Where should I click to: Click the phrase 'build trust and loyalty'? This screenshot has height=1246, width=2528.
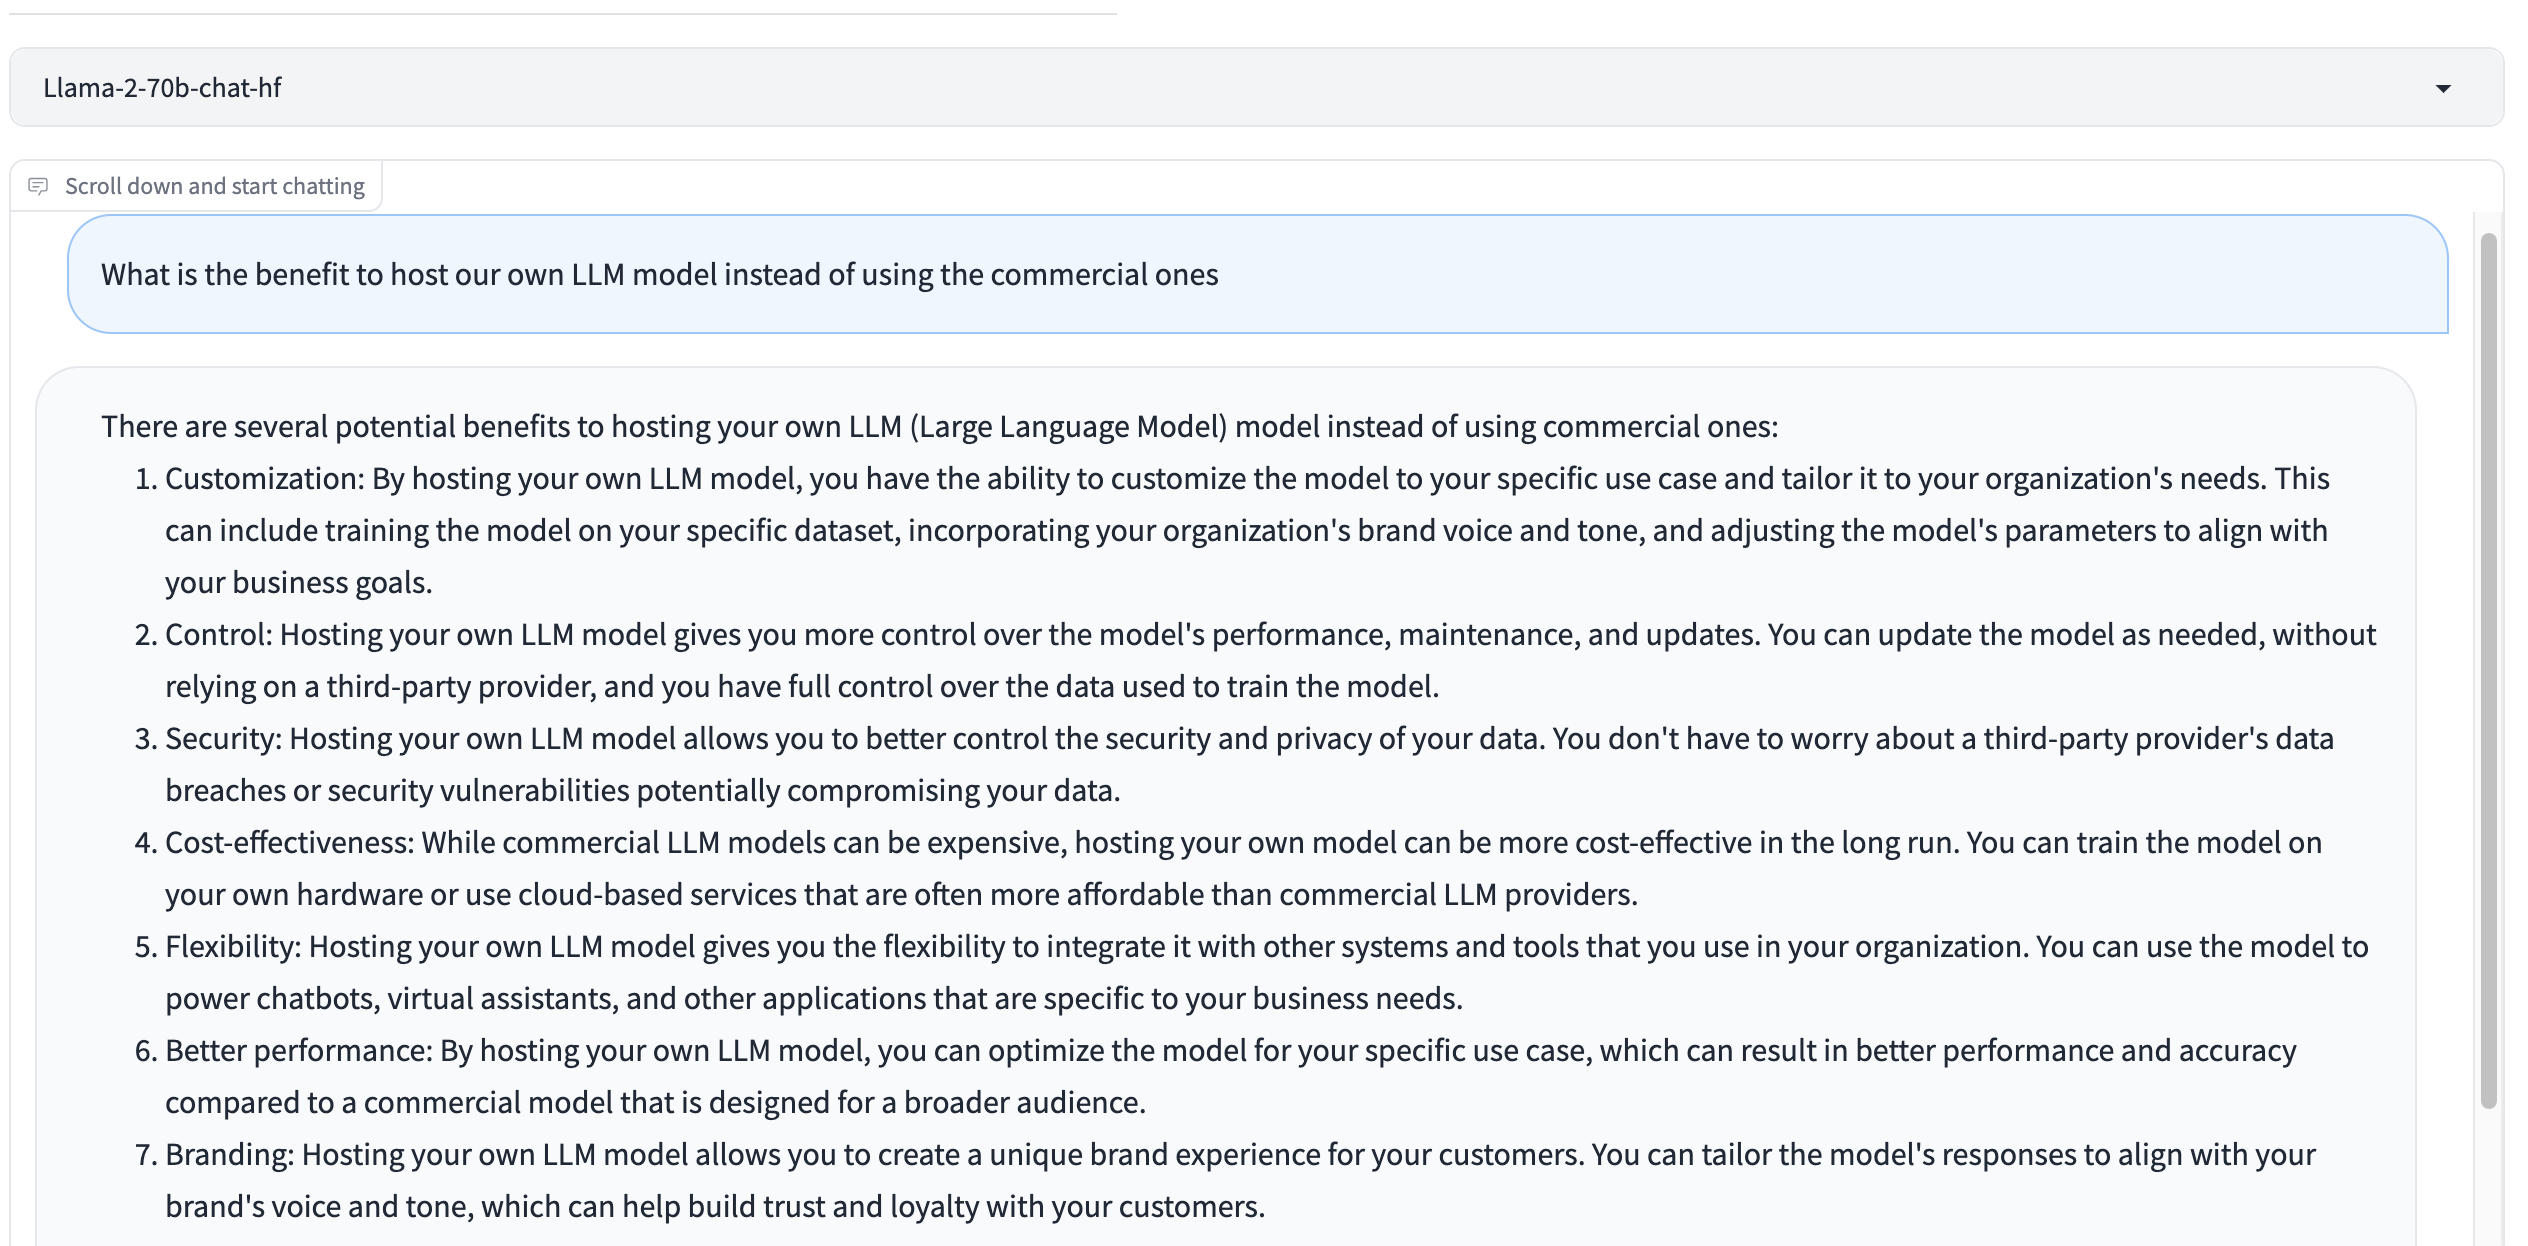(832, 1207)
